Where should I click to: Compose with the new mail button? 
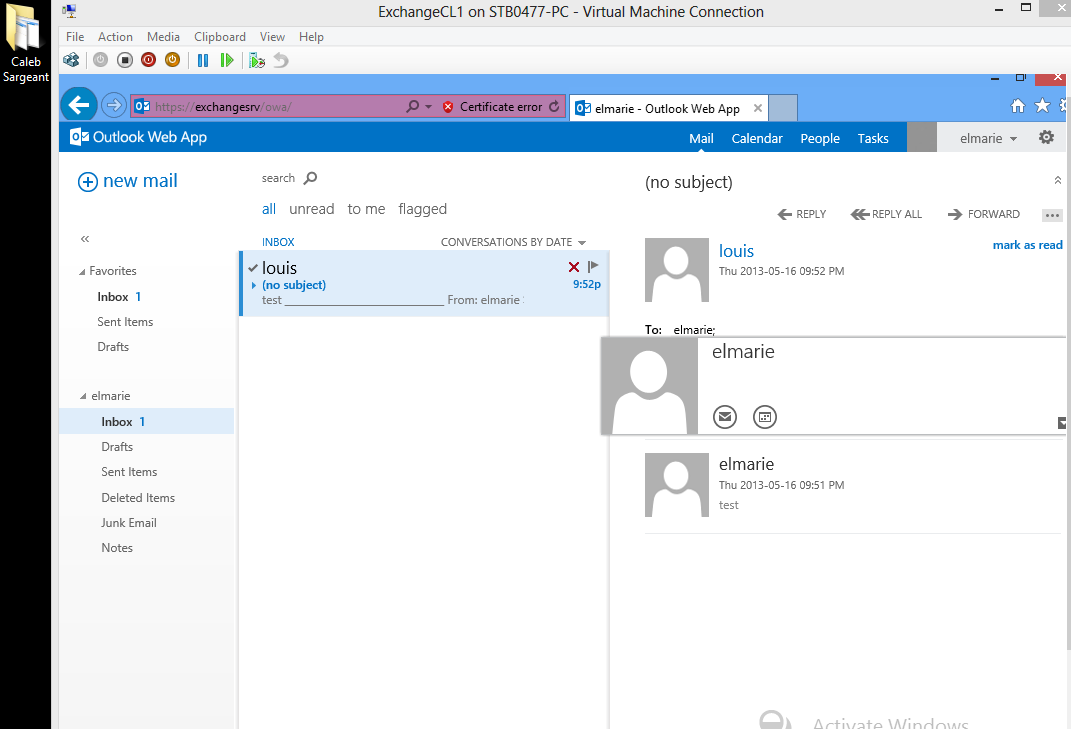tap(128, 181)
